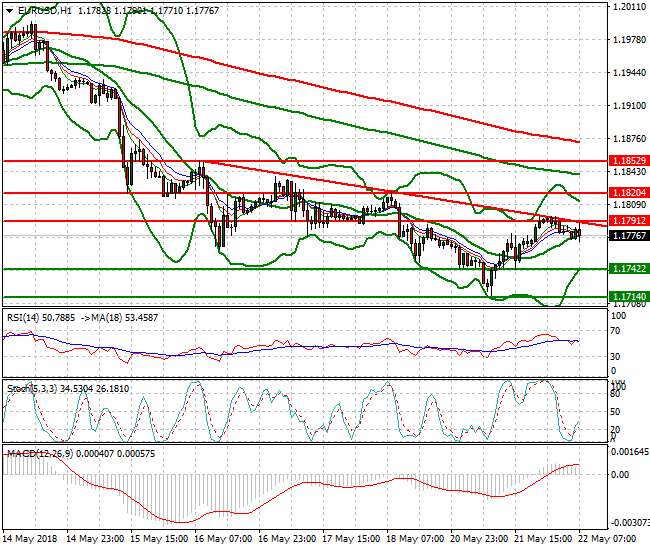Image resolution: width=650 pixels, height=550 pixels.
Task: Click the 16 May 07:00 time label
Action: (223, 539)
